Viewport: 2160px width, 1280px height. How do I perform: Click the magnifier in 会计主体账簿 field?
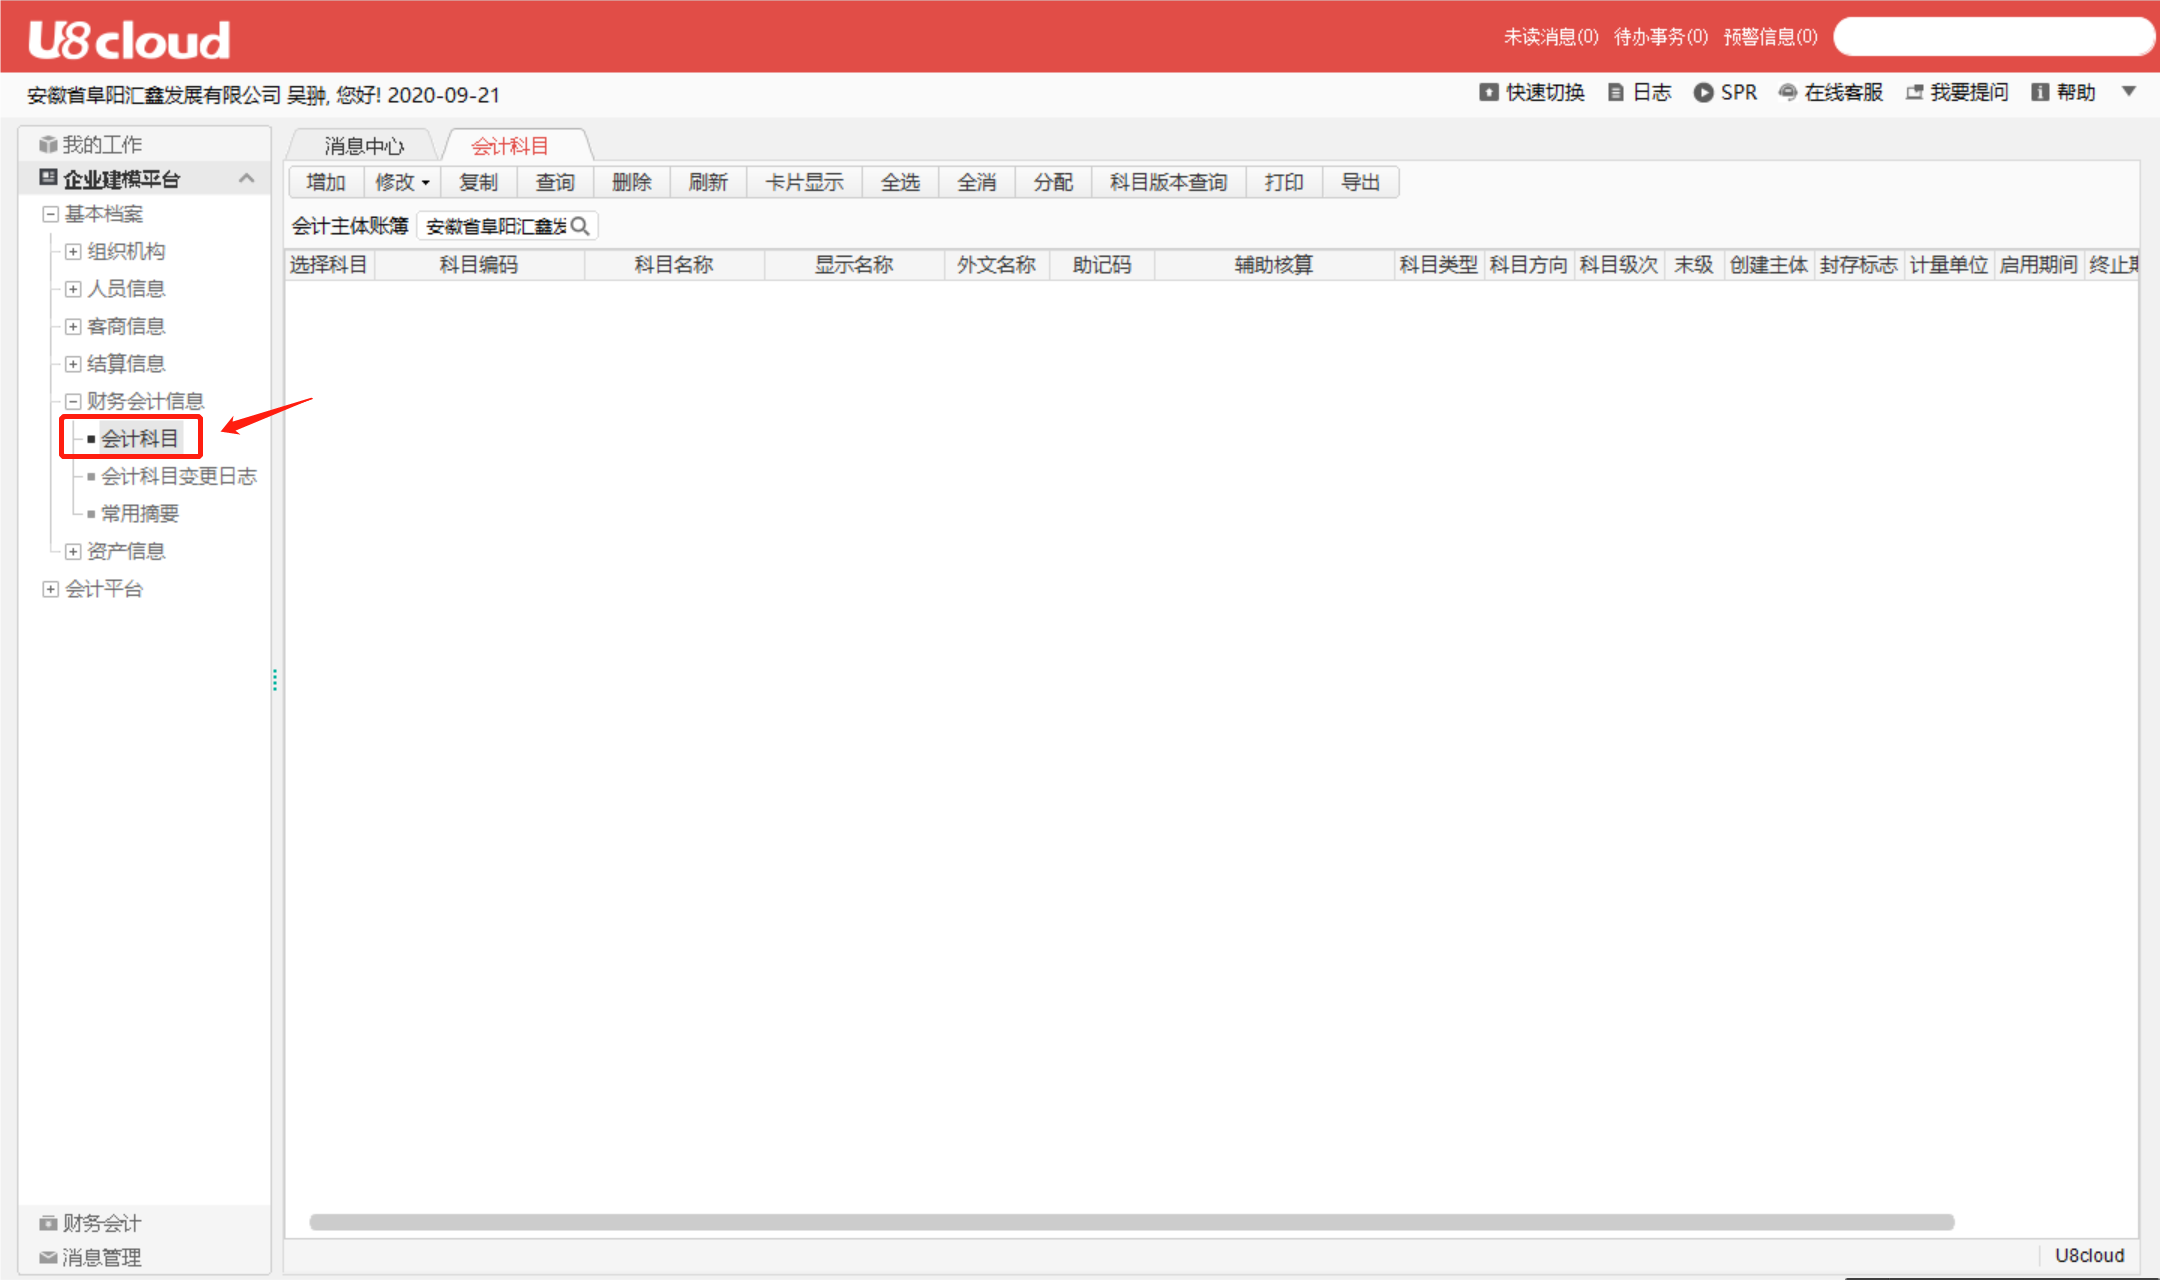pyautogui.click(x=580, y=226)
